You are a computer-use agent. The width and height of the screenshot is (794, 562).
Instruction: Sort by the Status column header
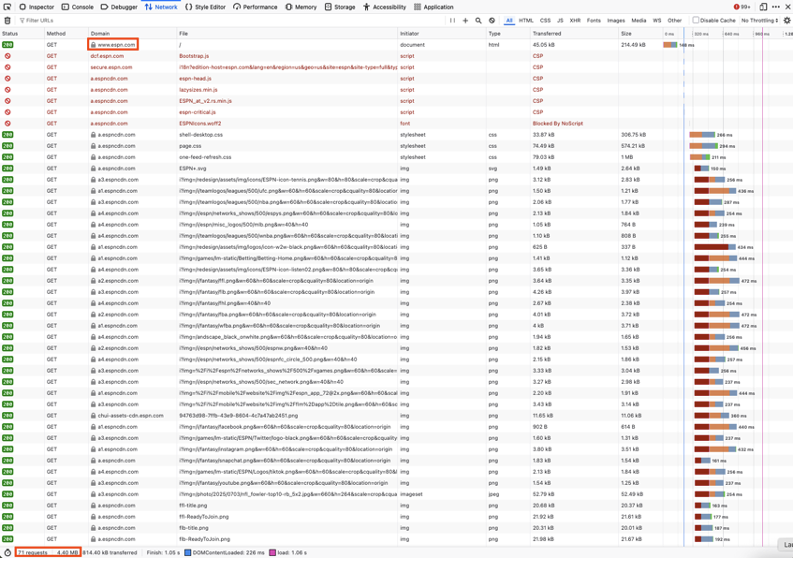pos(22,33)
